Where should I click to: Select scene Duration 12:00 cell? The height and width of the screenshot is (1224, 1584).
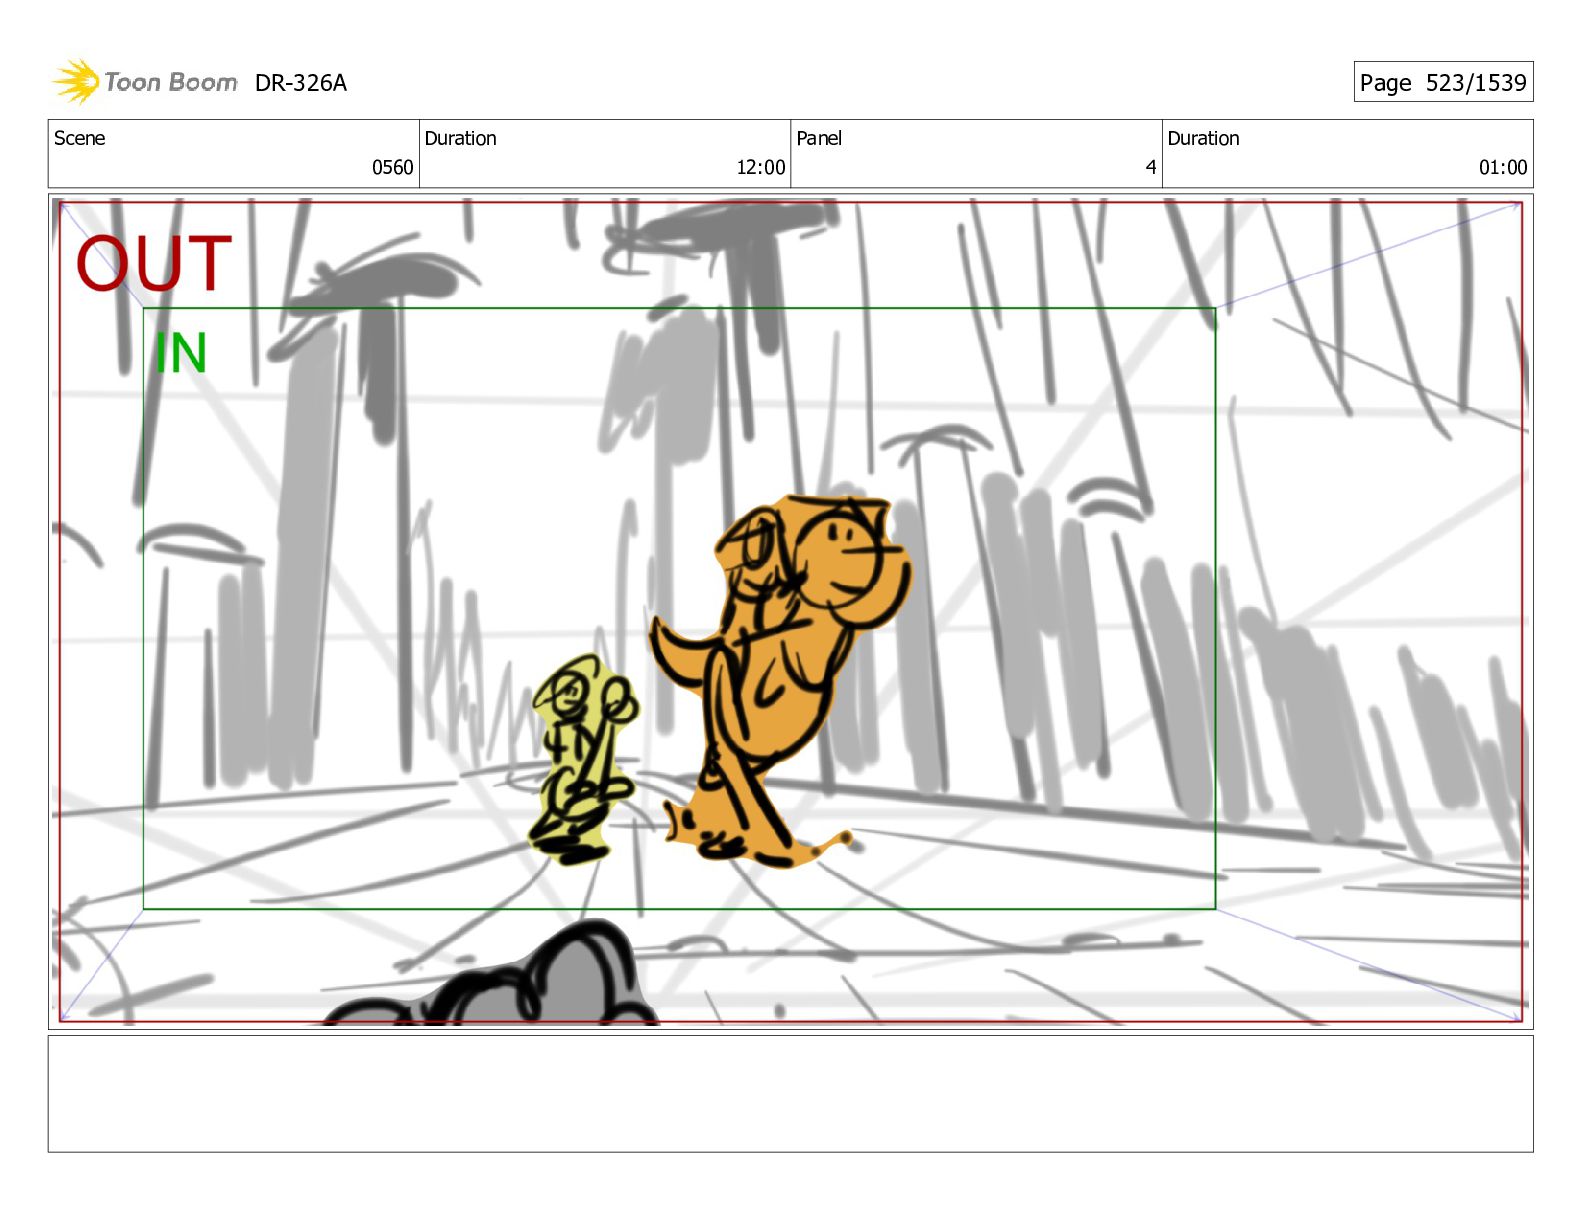click(605, 153)
